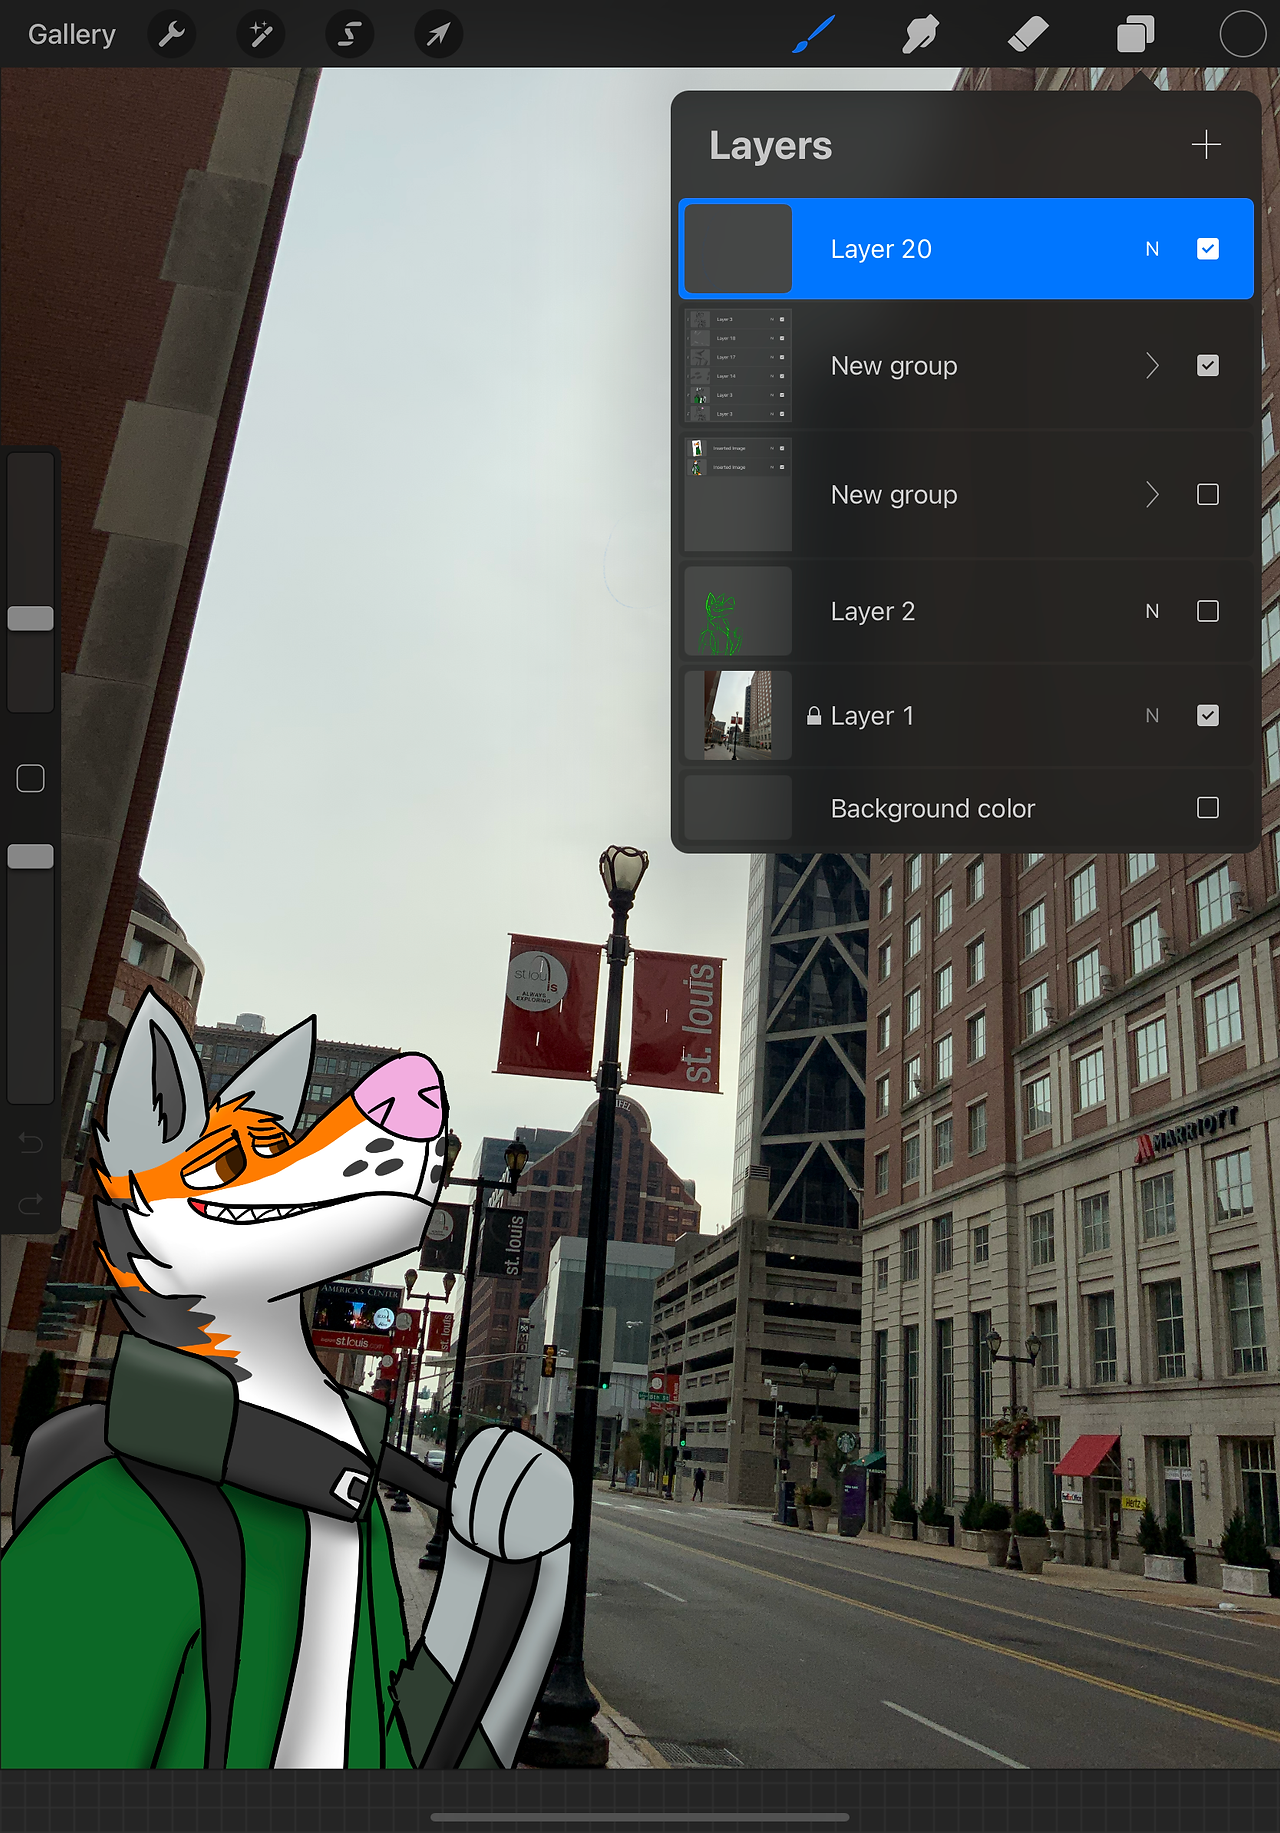Viewport: 1280px width, 1833px height.
Task: Open the Actions wrench menu
Action: point(172,35)
